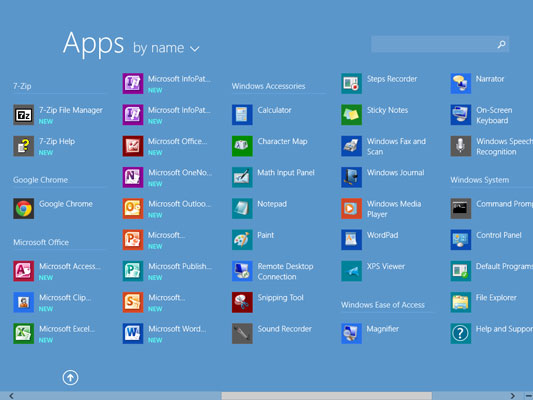Open Sticky Notes icon
The image size is (533, 400).
[x=351, y=115]
